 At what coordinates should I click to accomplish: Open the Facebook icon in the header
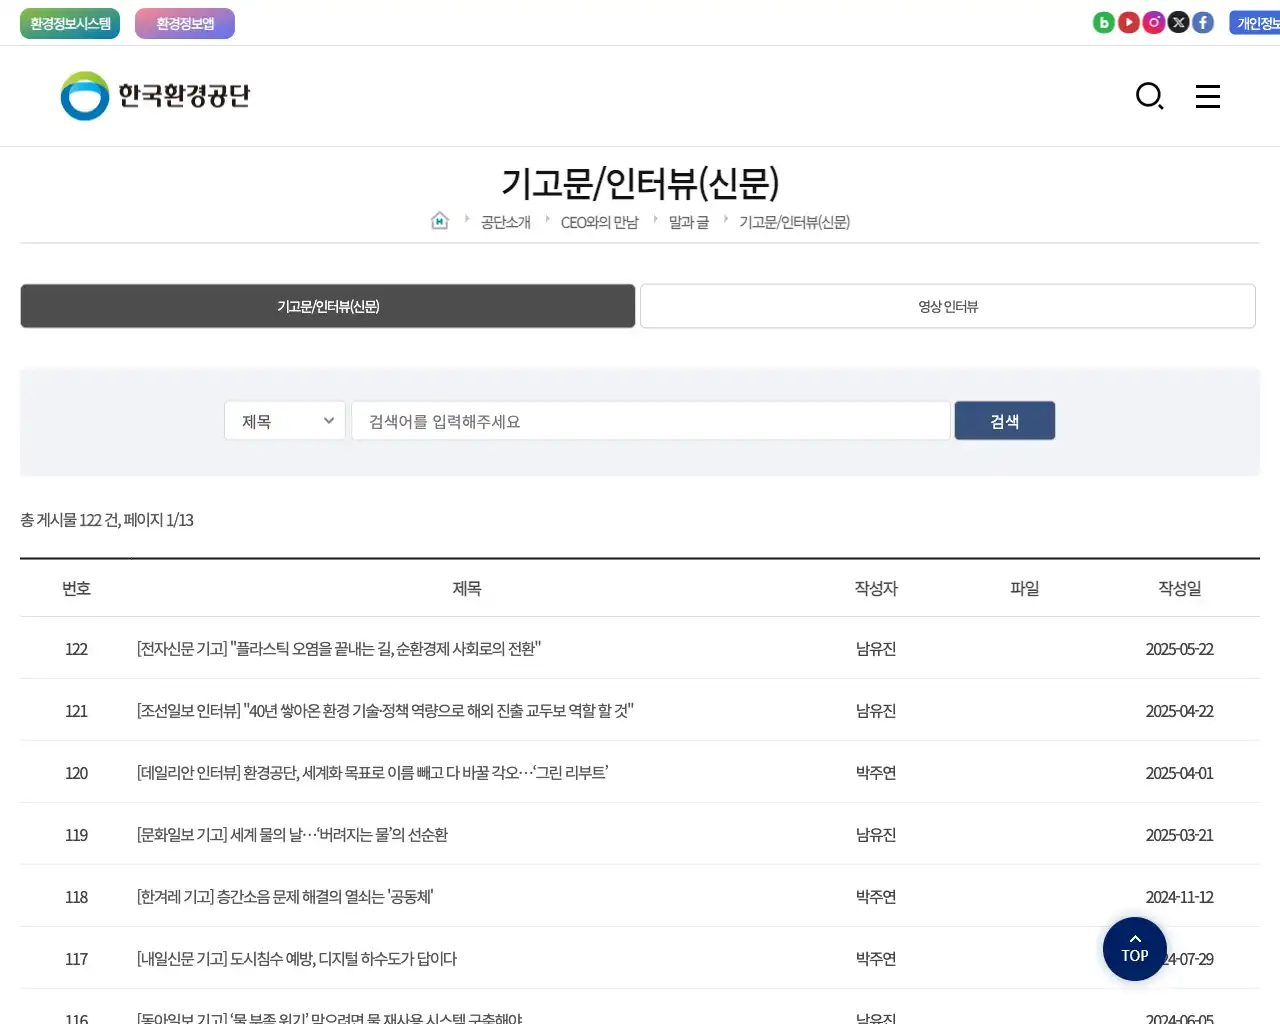click(1203, 21)
